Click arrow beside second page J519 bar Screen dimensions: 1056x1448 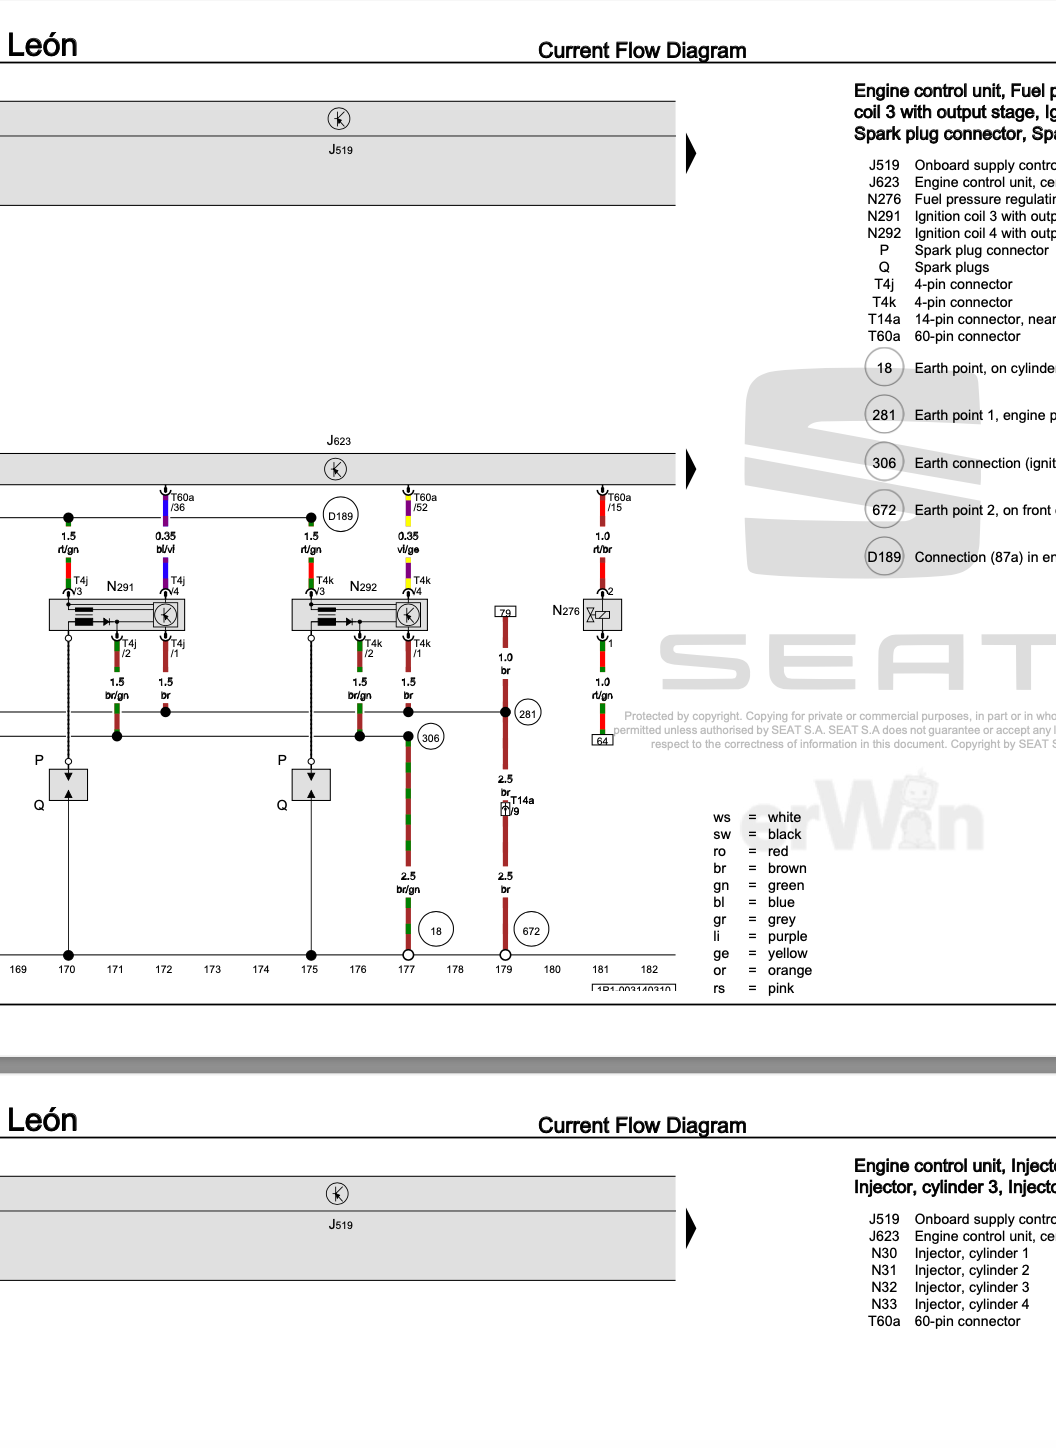[691, 1229]
